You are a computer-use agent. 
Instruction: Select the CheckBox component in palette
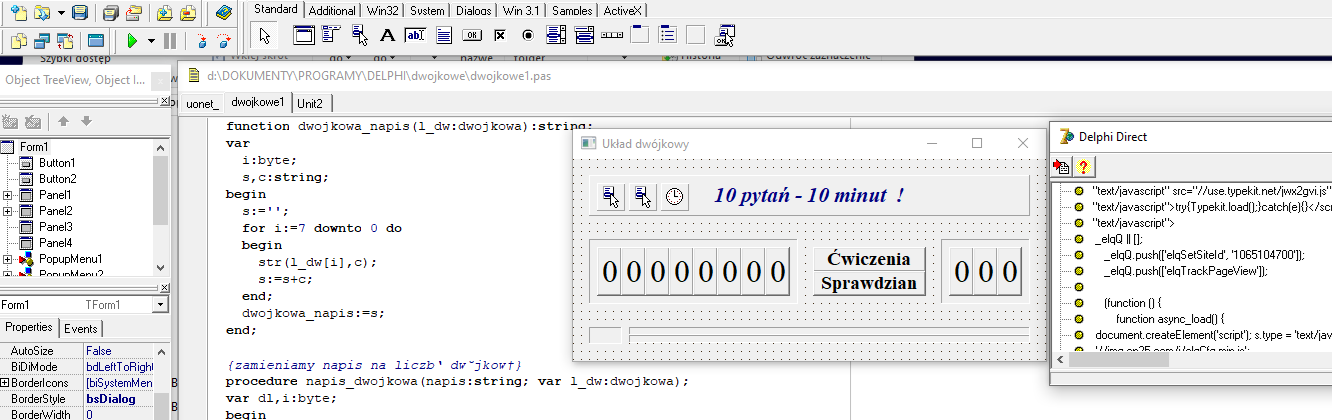coord(500,35)
